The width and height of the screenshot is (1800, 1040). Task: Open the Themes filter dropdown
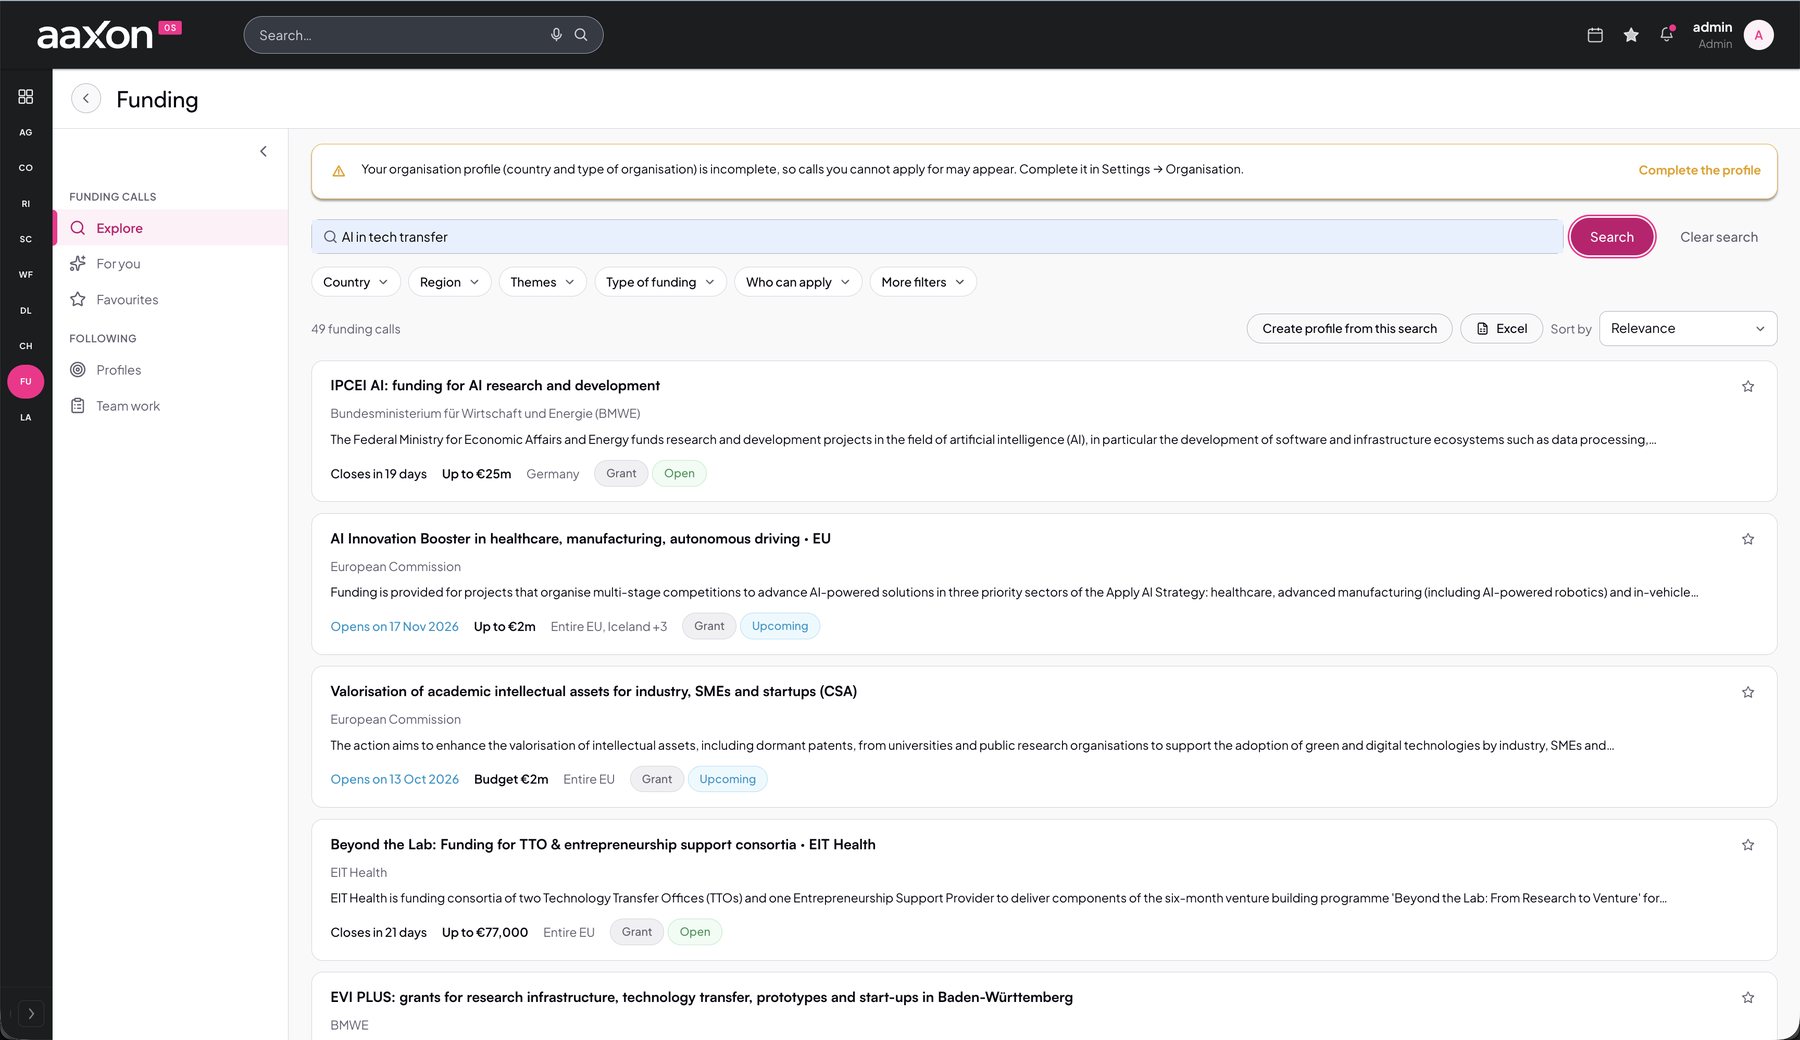point(542,282)
